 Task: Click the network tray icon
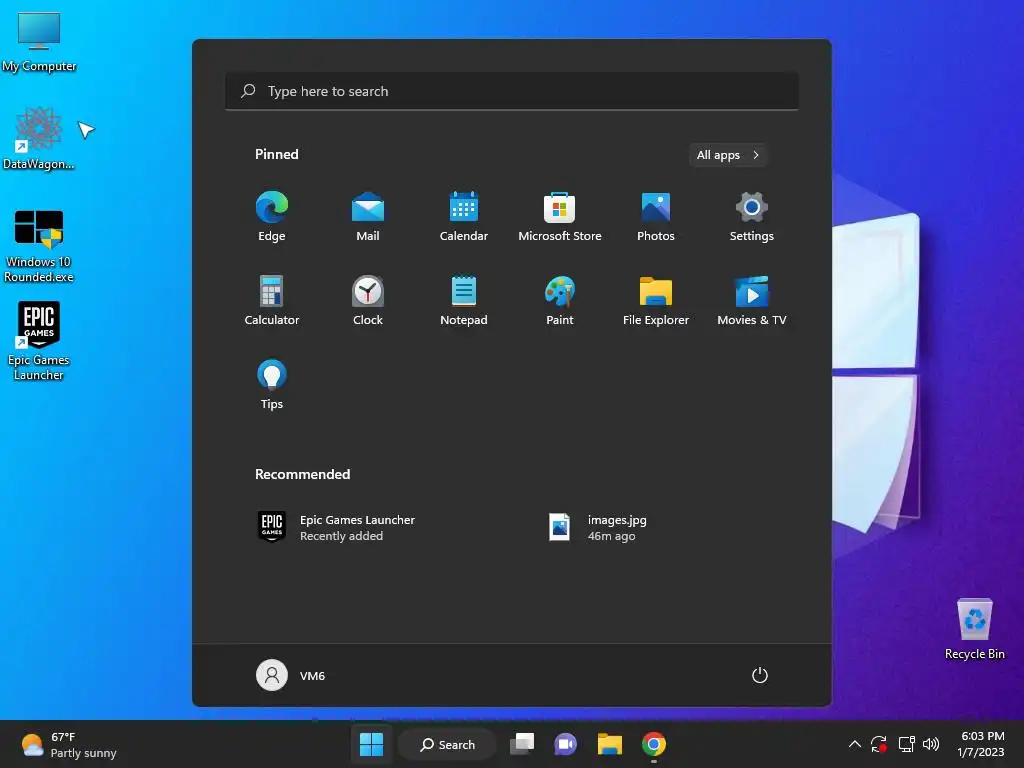(906, 744)
